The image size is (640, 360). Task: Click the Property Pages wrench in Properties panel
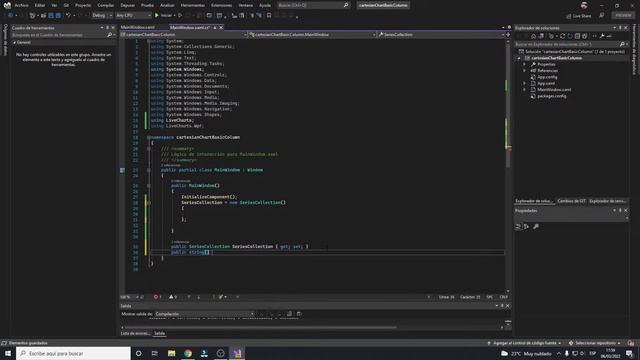pos(536,227)
